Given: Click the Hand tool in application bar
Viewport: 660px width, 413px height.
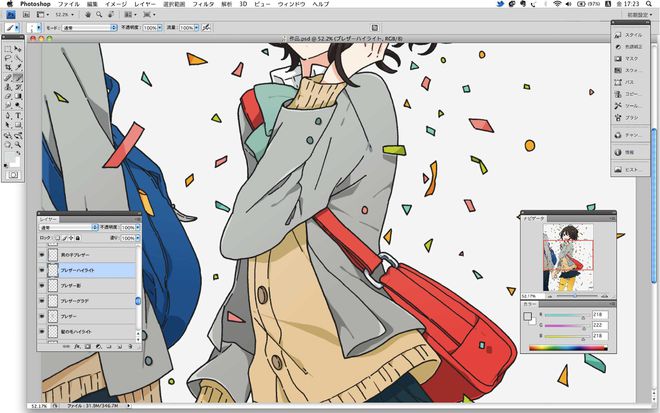Looking at the screenshot, I should (x=88, y=14).
